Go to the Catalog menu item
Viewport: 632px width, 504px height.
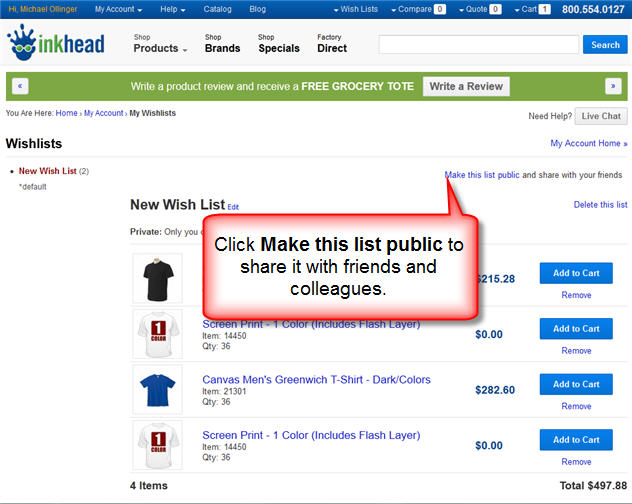[217, 9]
